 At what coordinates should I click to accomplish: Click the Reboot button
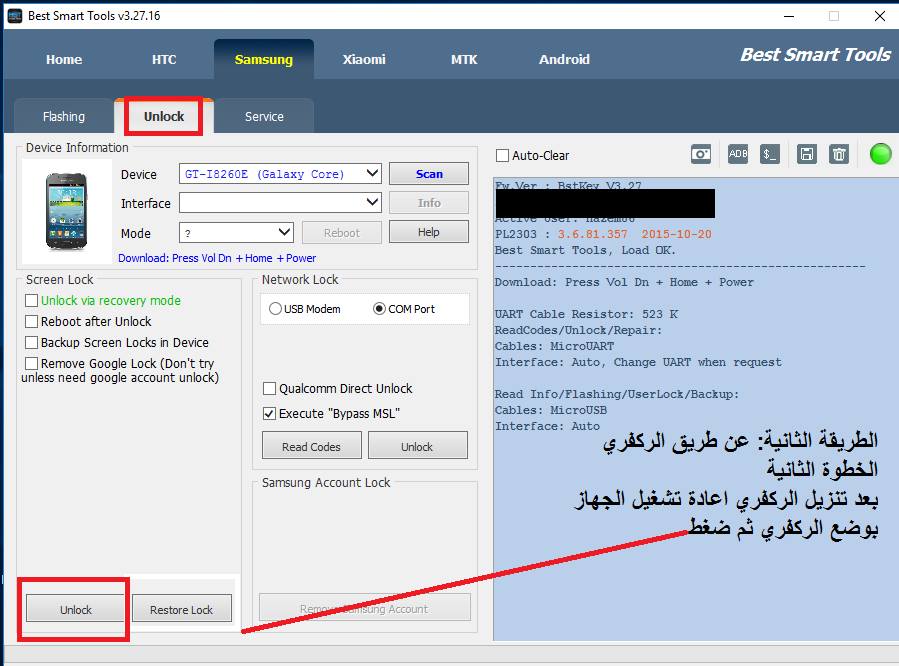(342, 233)
